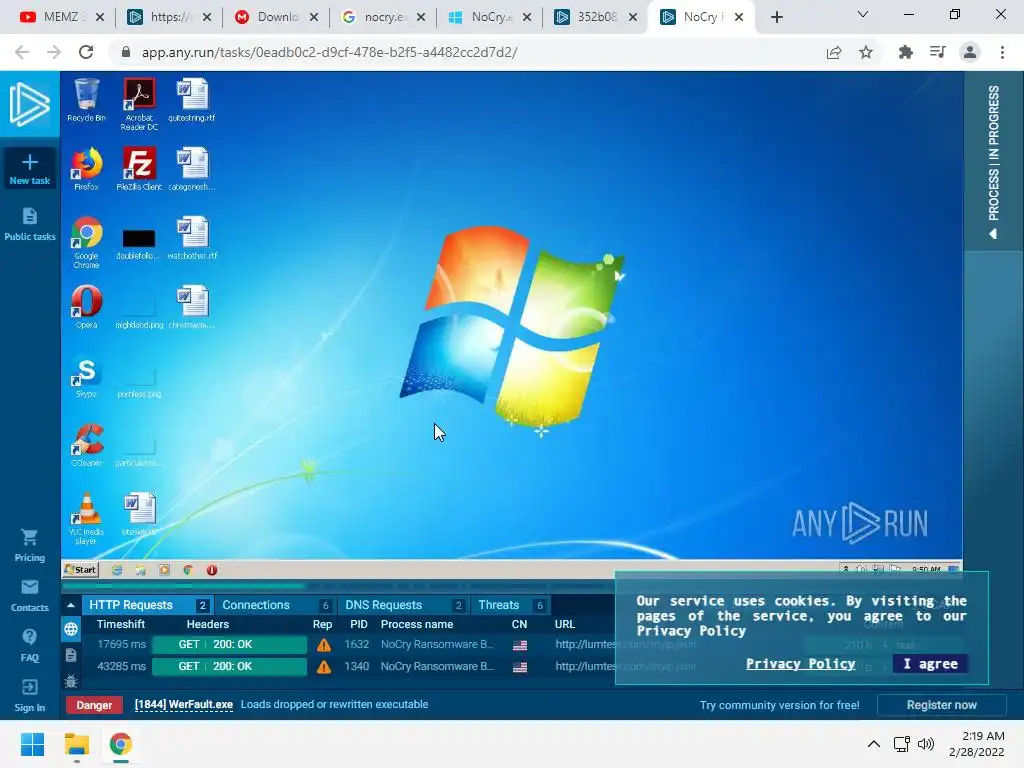Open Chrome tab search chevron
This screenshot has width=1024, height=768.
(x=863, y=14)
